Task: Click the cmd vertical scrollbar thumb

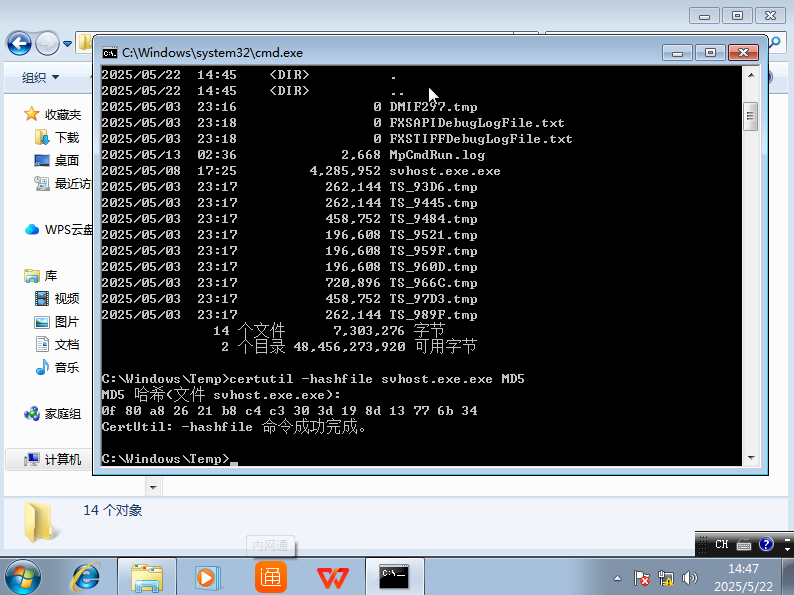Action: [751, 116]
